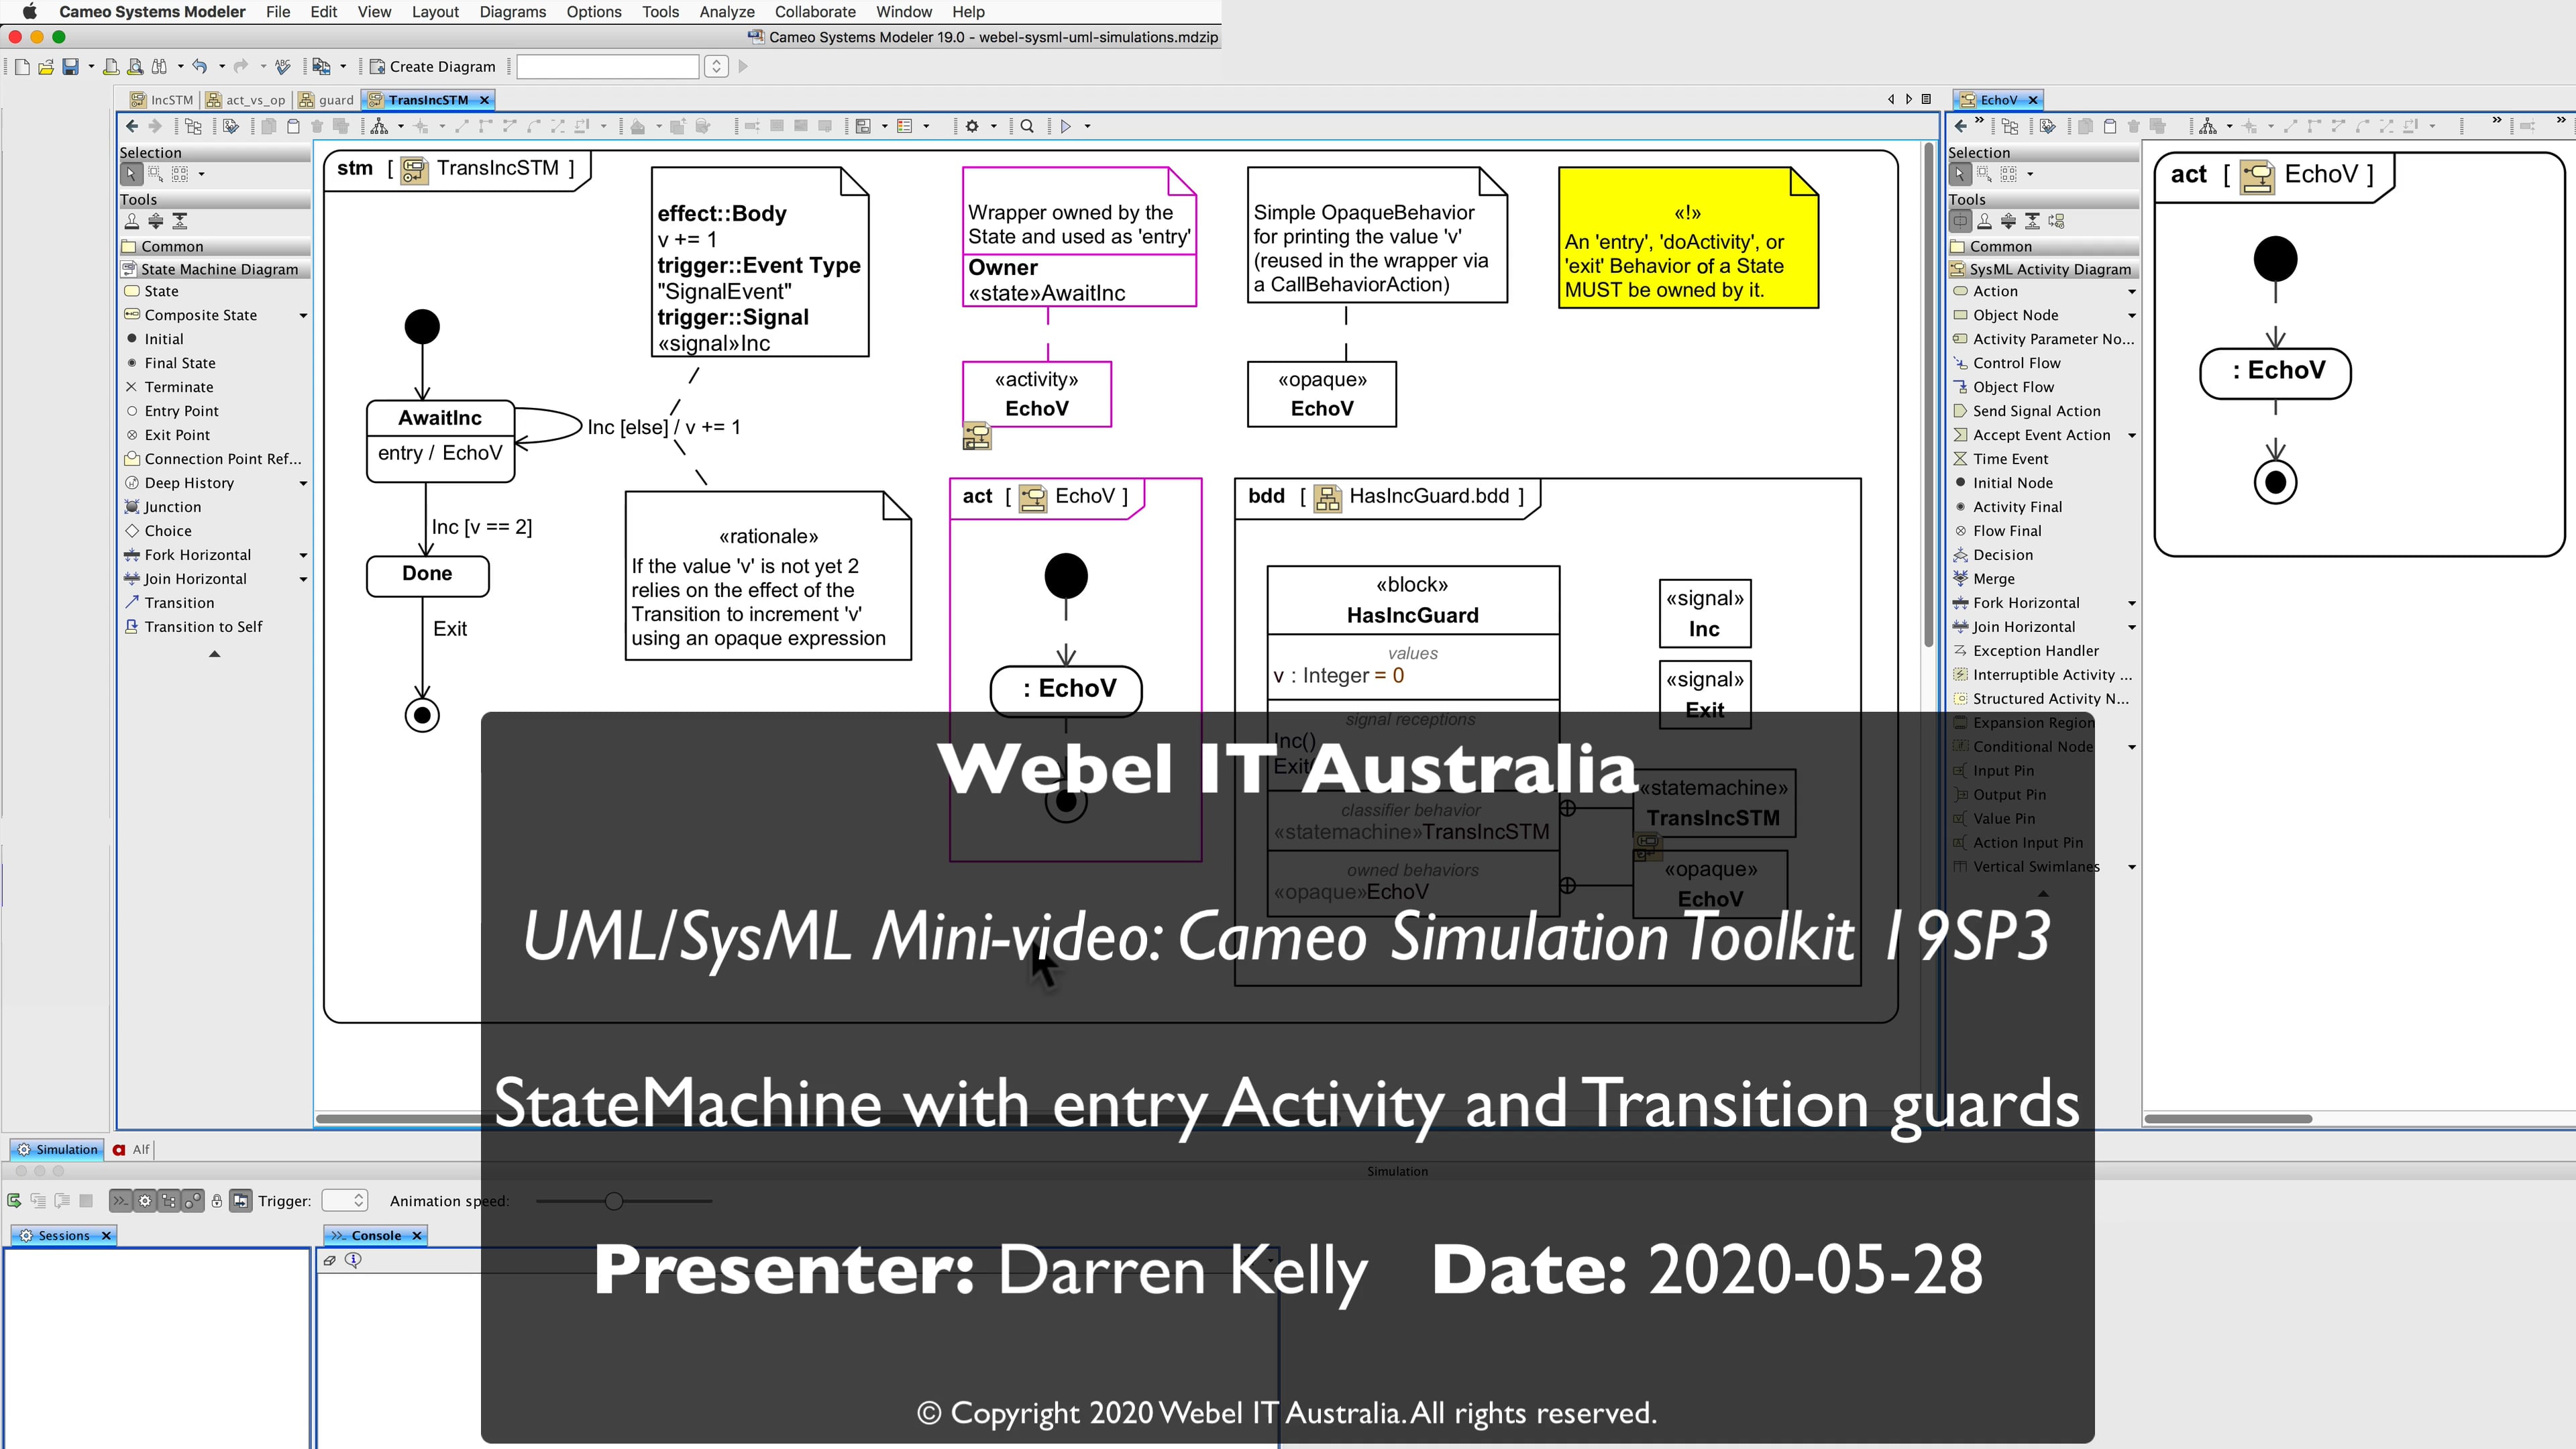Viewport: 2576px width, 1449px height.
Task: Open the Trigger selection combo box
Action: [x=344, y=1200]
